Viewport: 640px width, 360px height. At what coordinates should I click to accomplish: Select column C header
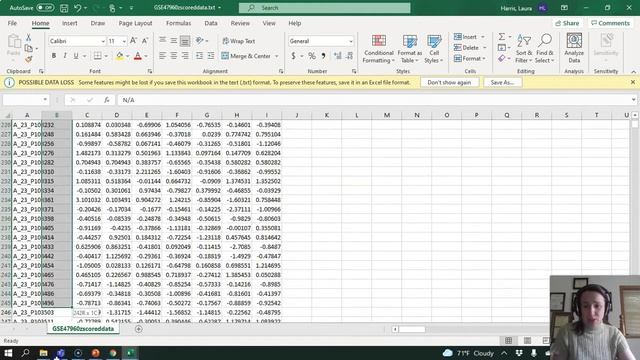87,115
